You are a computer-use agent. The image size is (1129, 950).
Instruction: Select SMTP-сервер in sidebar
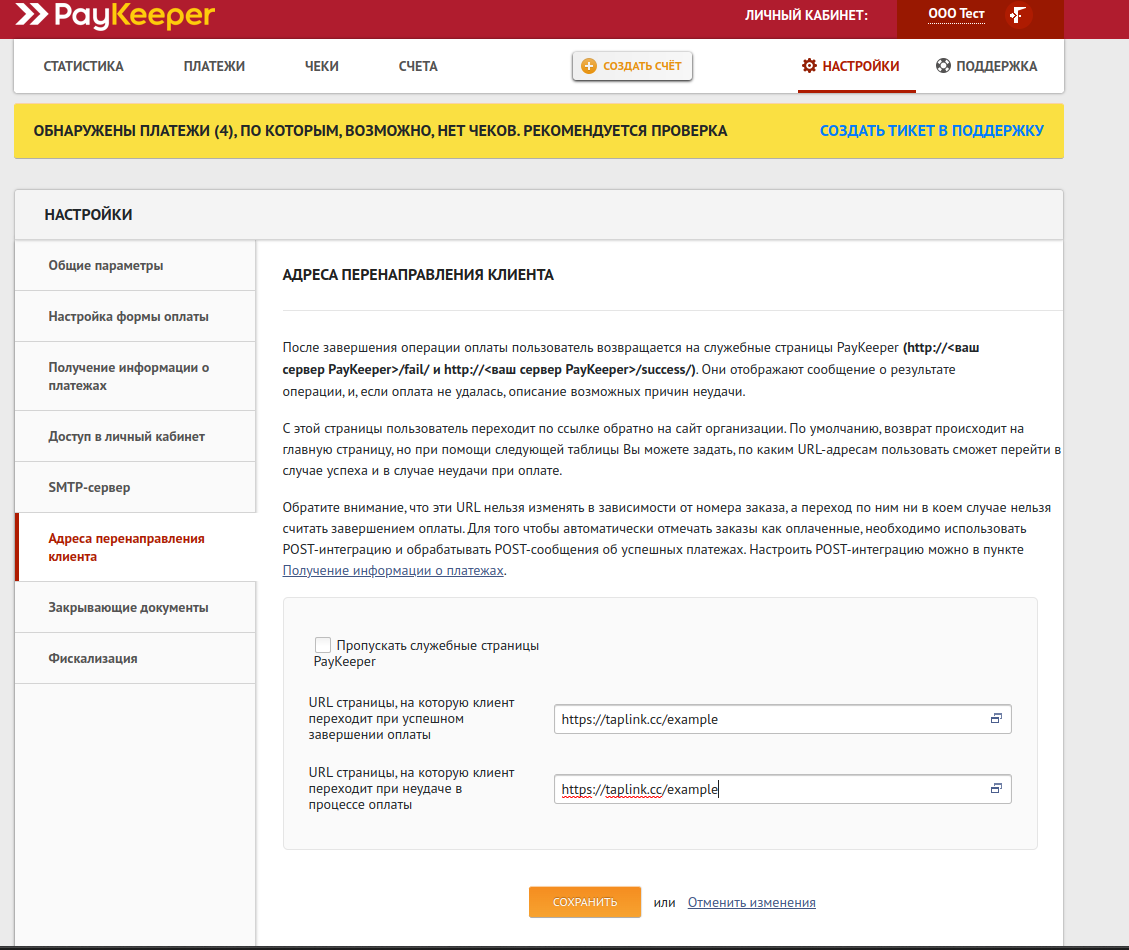135,488
